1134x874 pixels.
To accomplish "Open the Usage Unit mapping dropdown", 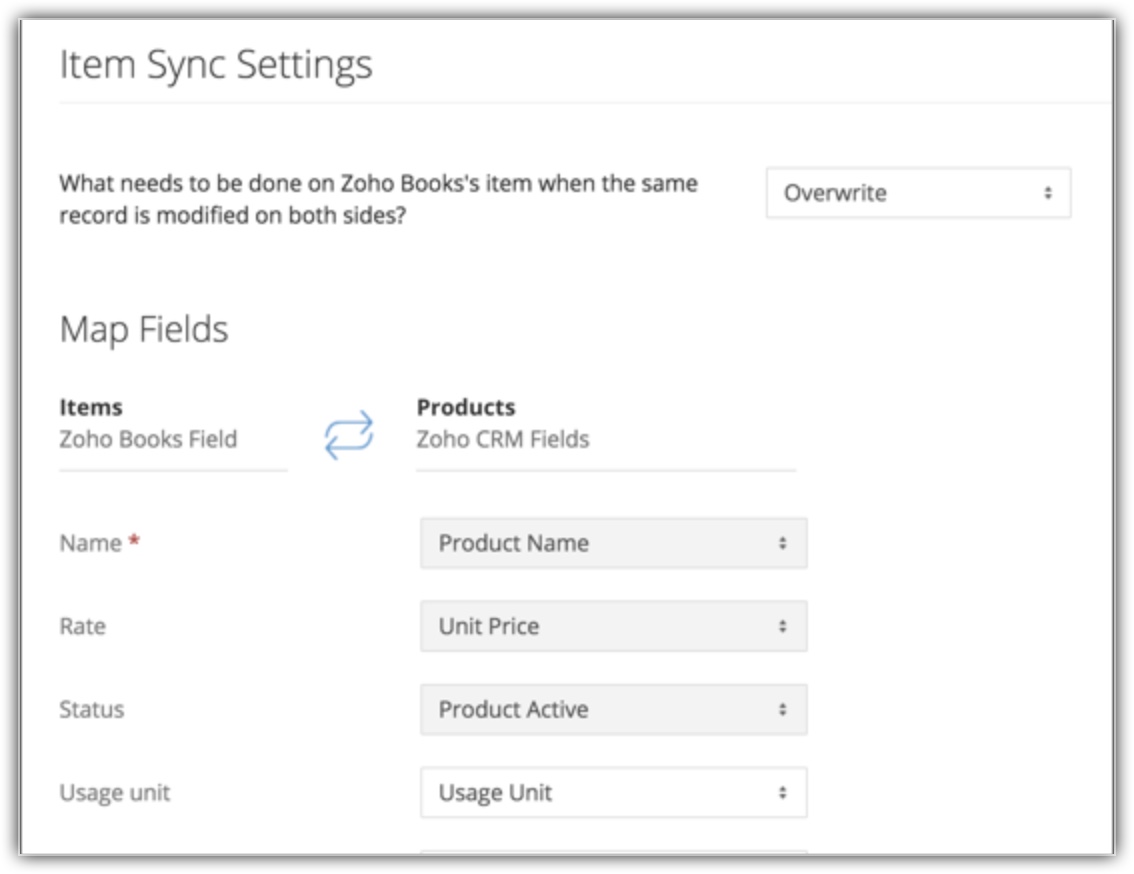I will pyautogui.click(x=613, y=793).
